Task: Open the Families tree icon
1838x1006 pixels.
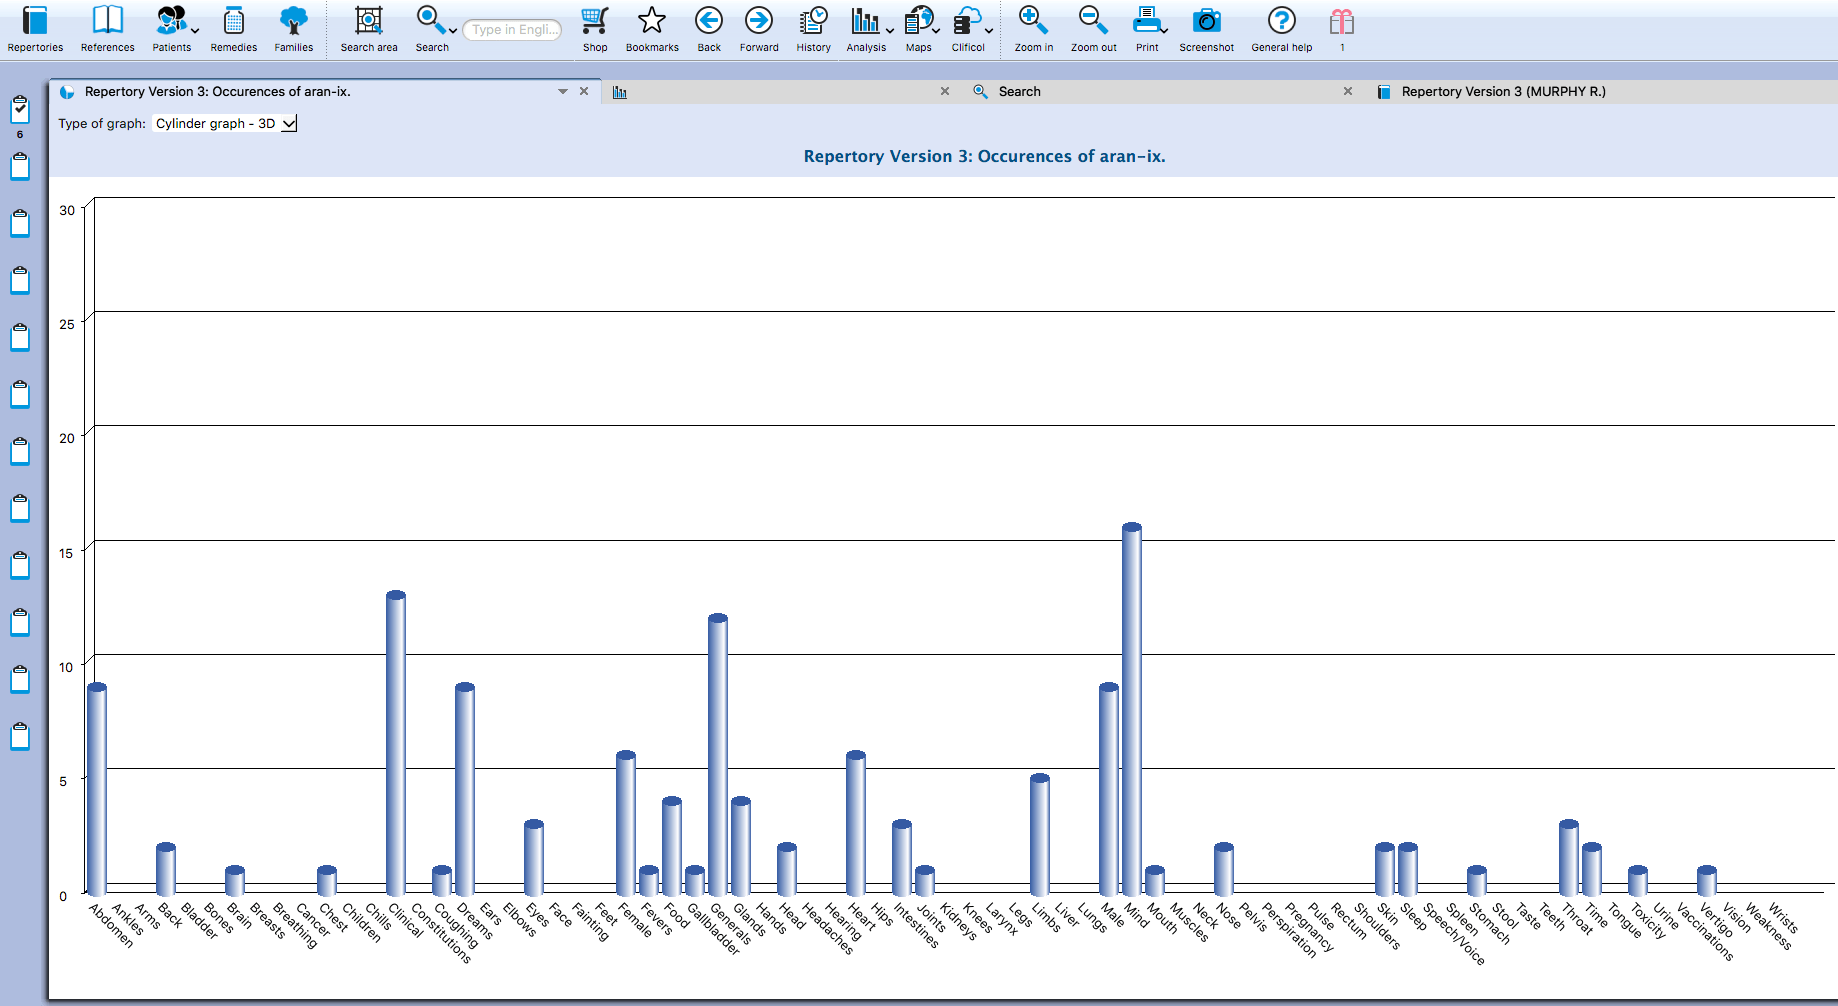Action: click(x=294, y=29)
